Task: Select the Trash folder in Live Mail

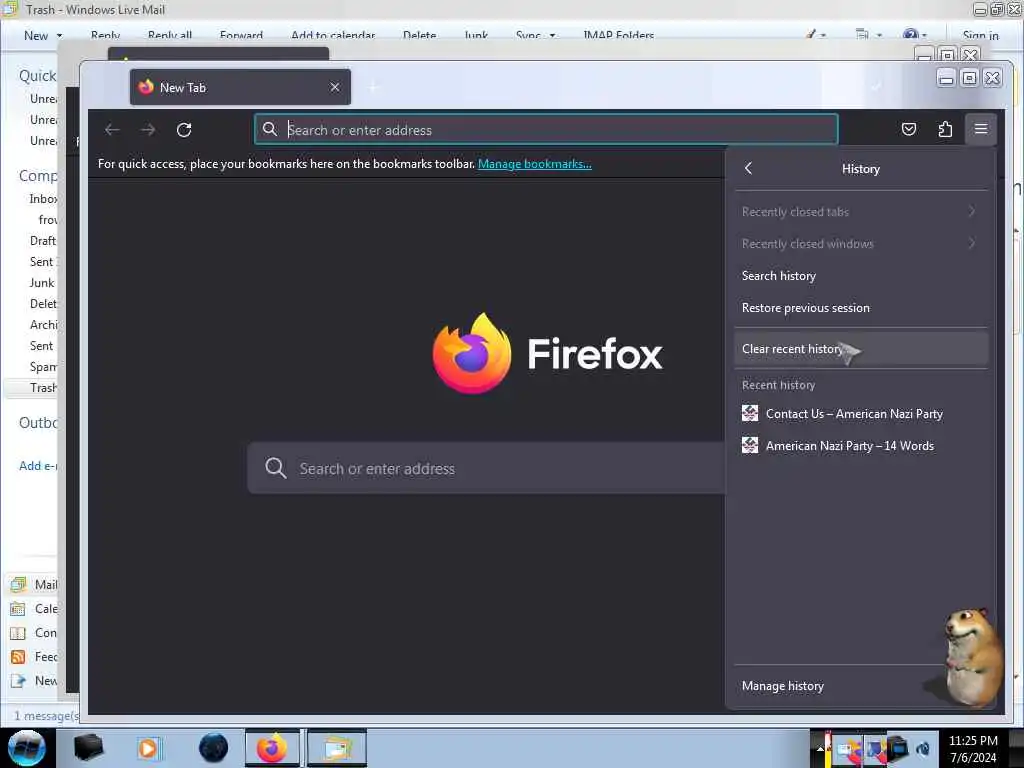Action: 43,388
